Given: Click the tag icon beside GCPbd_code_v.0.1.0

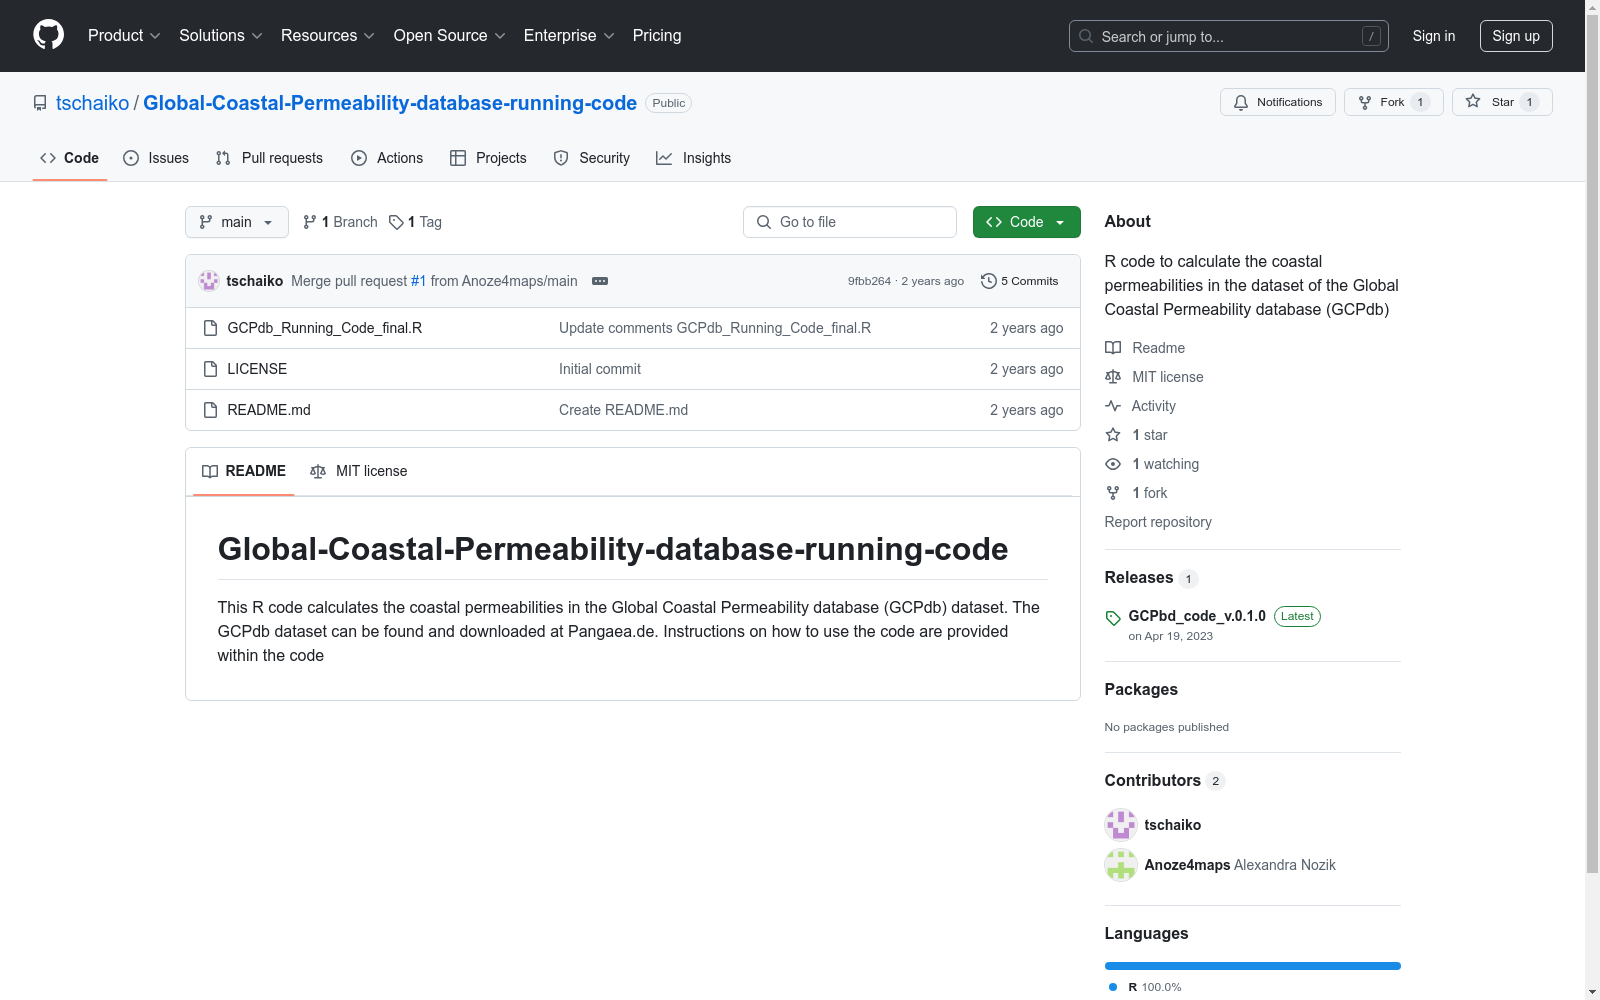Looking at the screenshot, I should [x=1113, y=618].
